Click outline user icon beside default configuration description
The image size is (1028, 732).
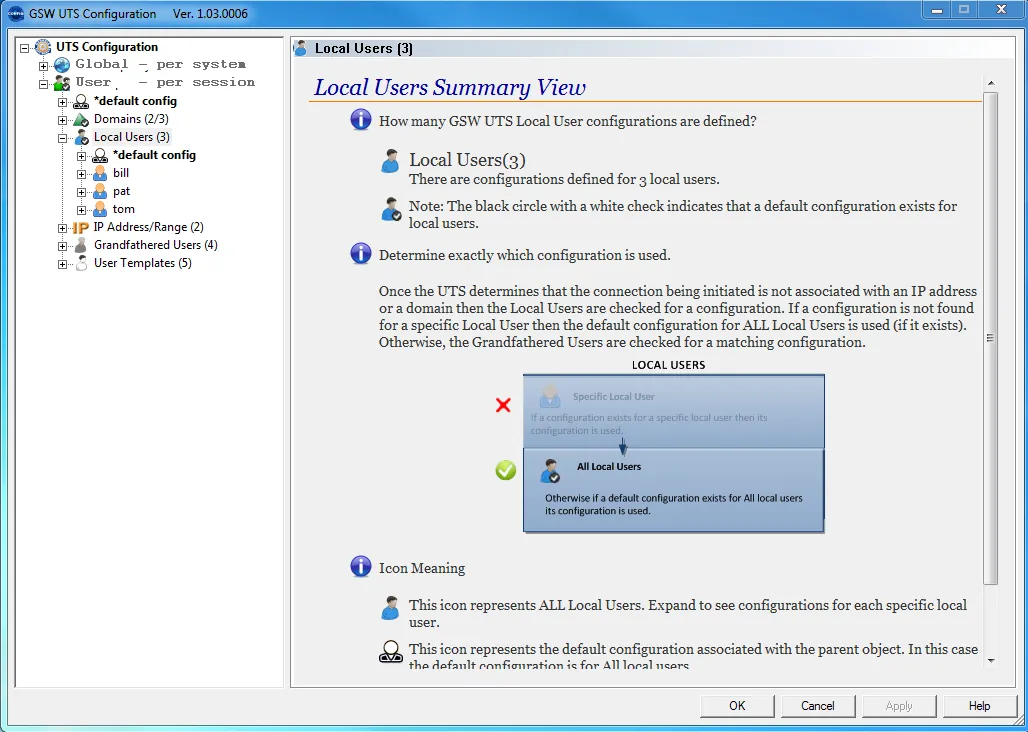[x=391, y=652]
